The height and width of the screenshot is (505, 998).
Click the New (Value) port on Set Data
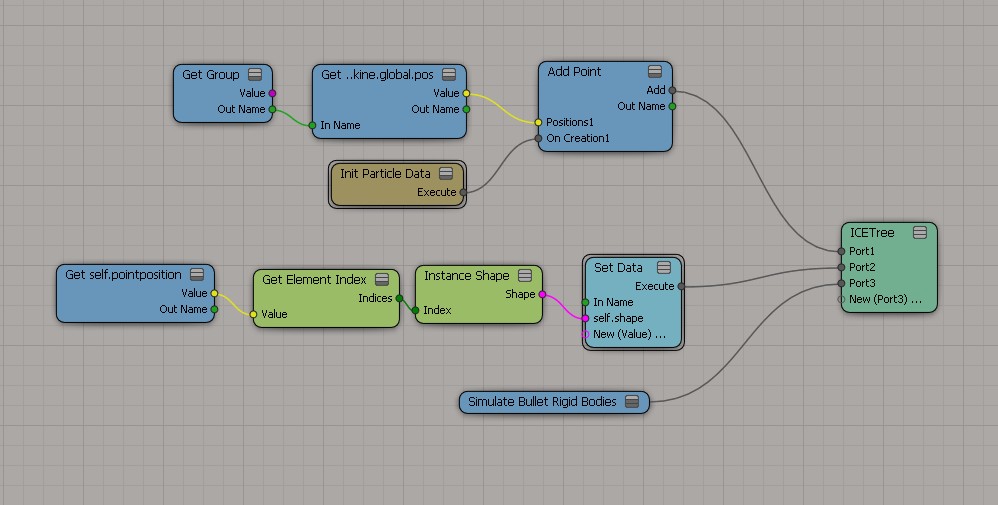(x=585, y=334)
